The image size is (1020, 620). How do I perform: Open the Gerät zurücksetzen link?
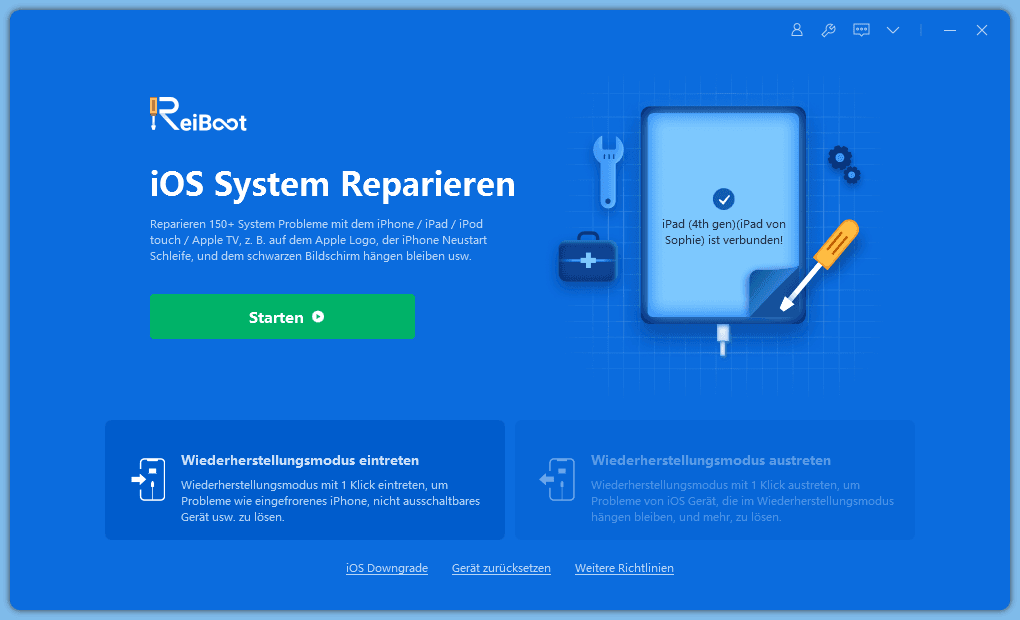coord(501,568)
